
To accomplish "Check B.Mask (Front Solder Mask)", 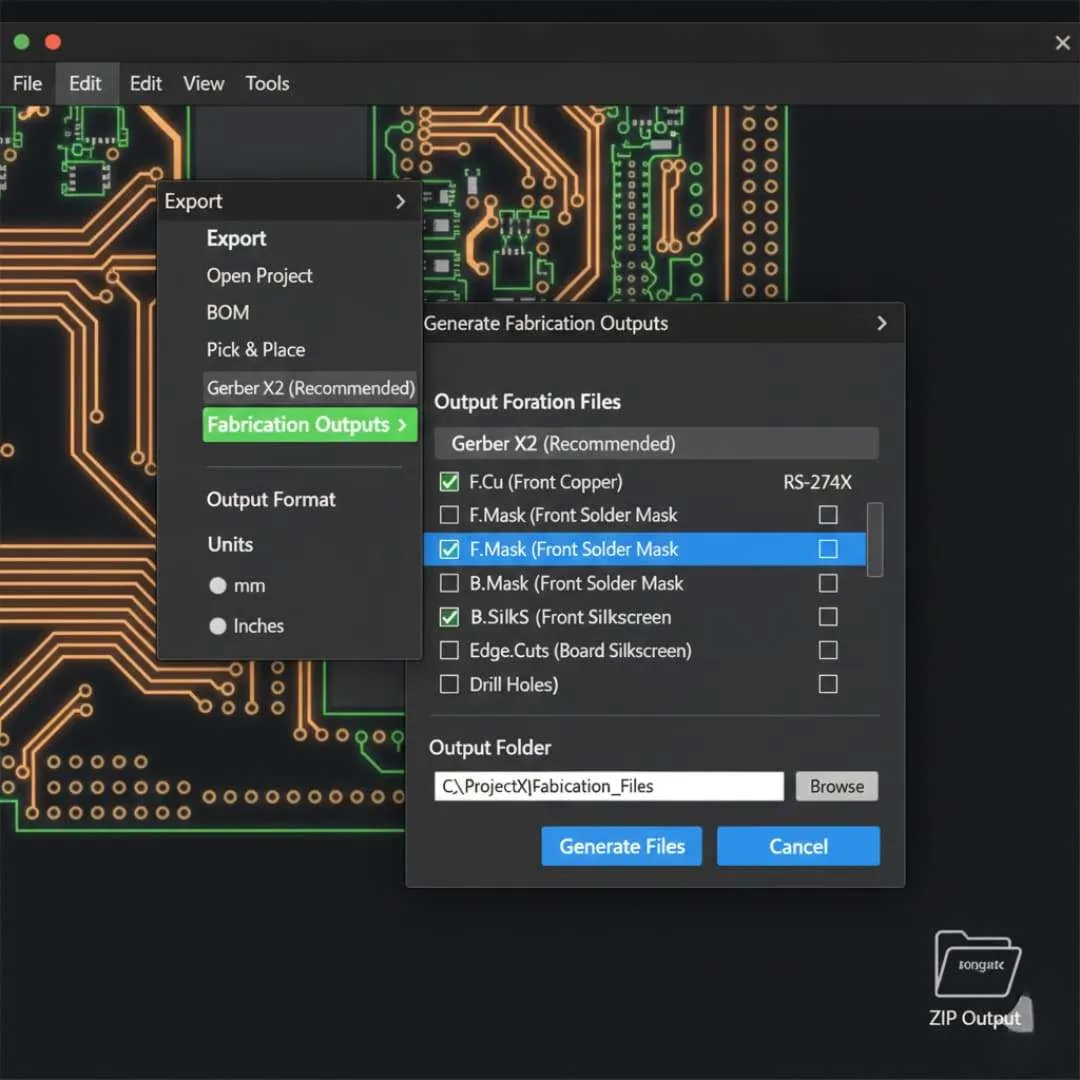I will click(x=448, y=583).
